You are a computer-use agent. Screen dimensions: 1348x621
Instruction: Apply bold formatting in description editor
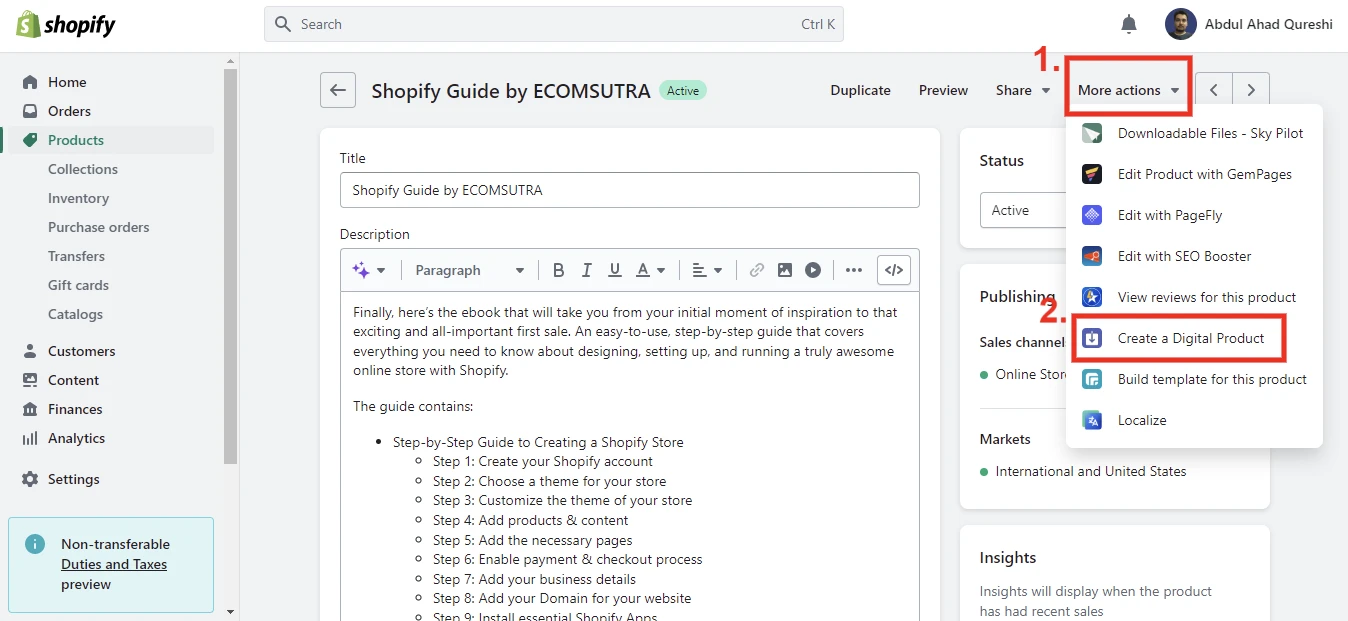pos(559,270)
